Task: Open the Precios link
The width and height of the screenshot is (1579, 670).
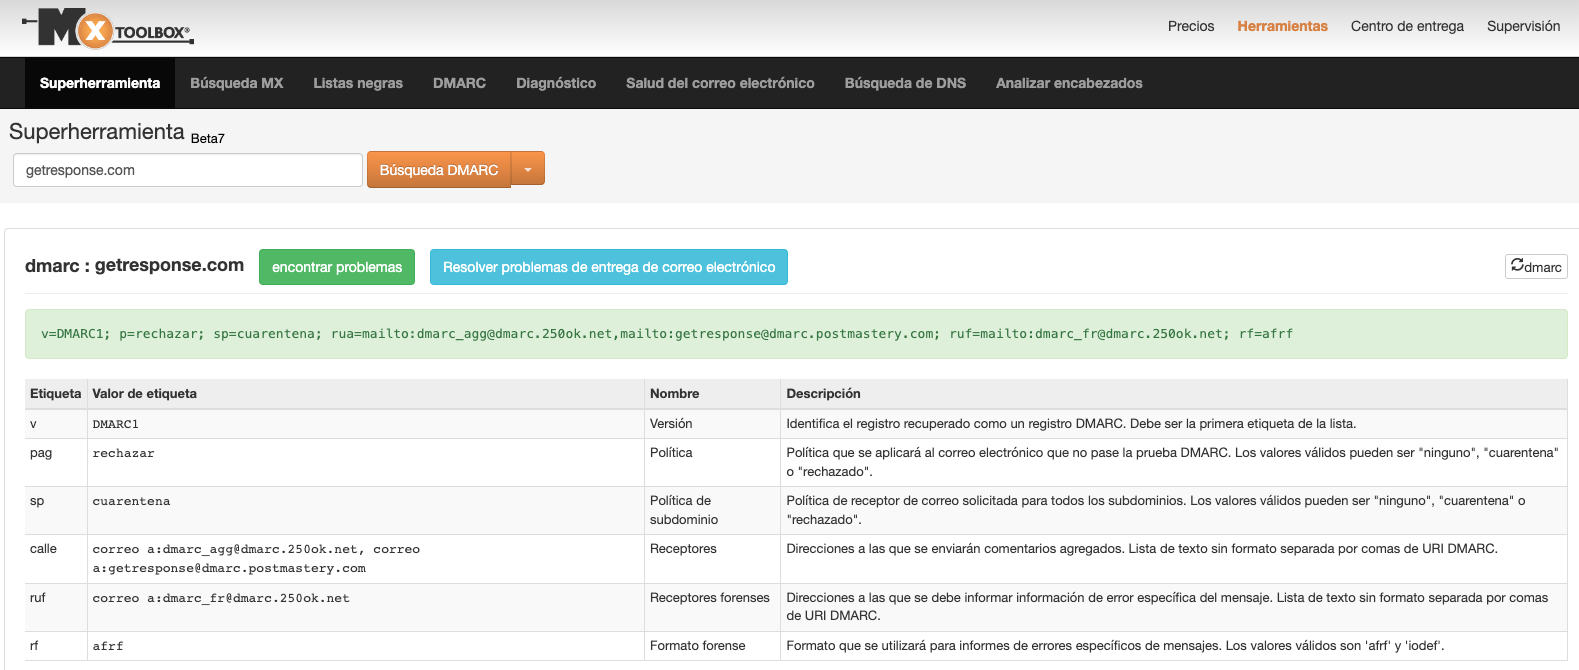Action: 1191,26
